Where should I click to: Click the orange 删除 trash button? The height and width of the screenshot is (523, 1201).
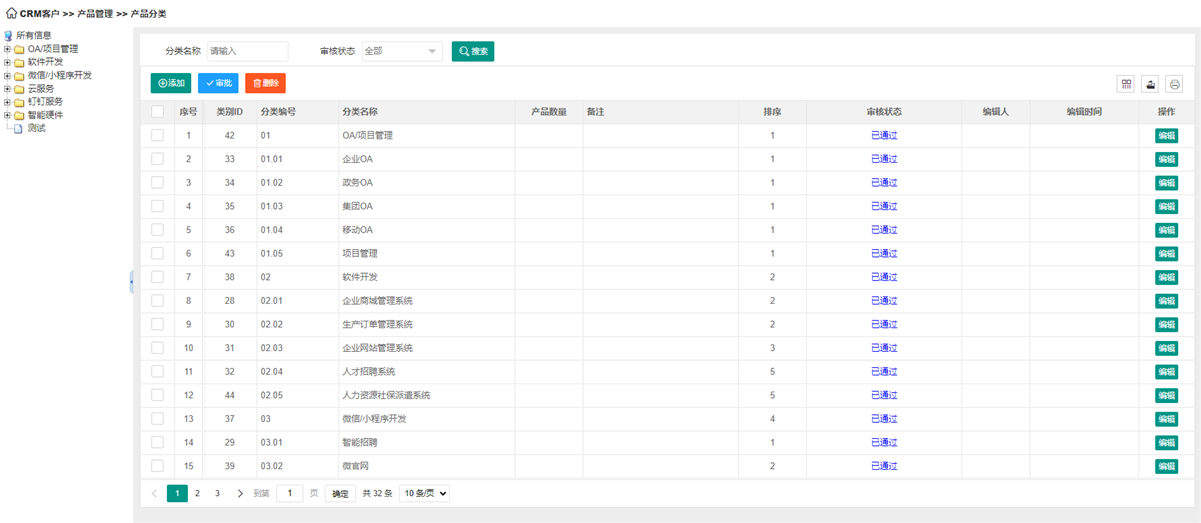pyautogui.click(x=265, y=83)
